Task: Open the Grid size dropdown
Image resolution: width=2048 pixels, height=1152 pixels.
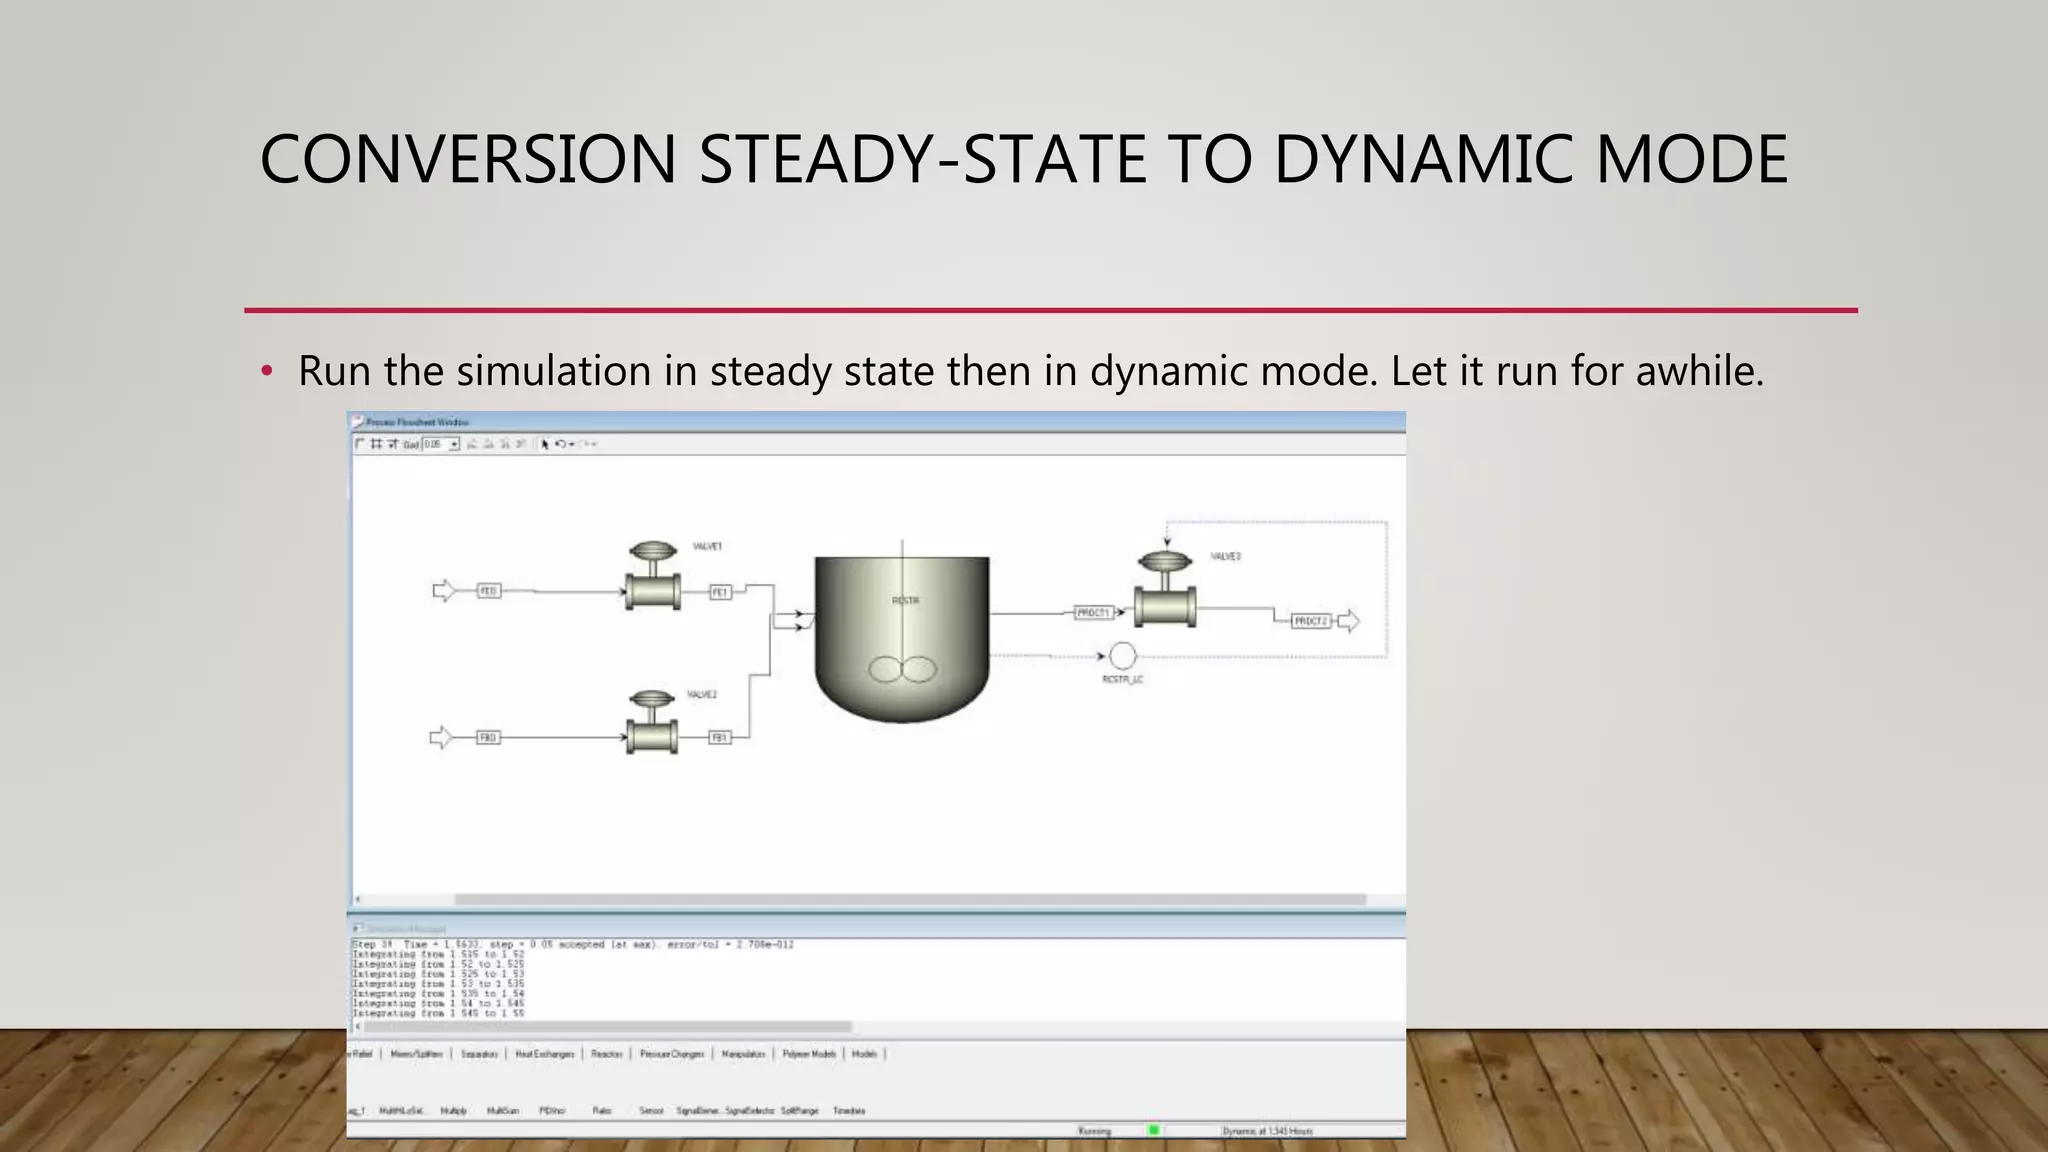Action: coord(454,444)
